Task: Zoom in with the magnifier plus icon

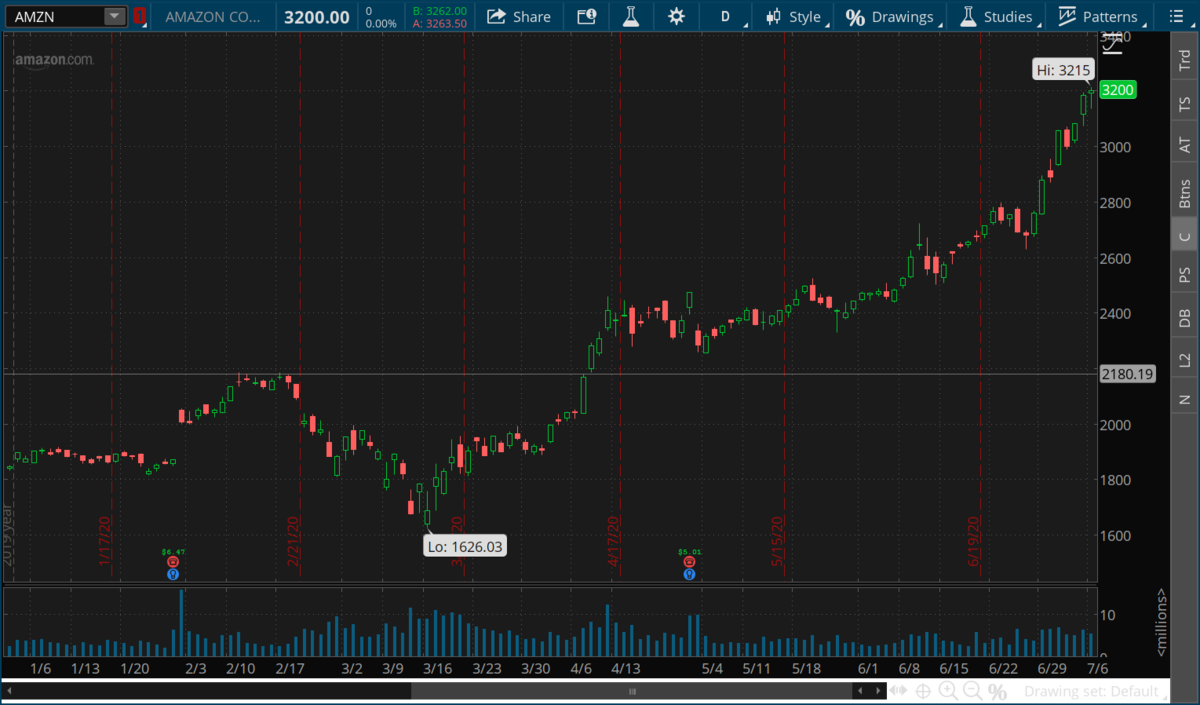Action: (948, 691)
